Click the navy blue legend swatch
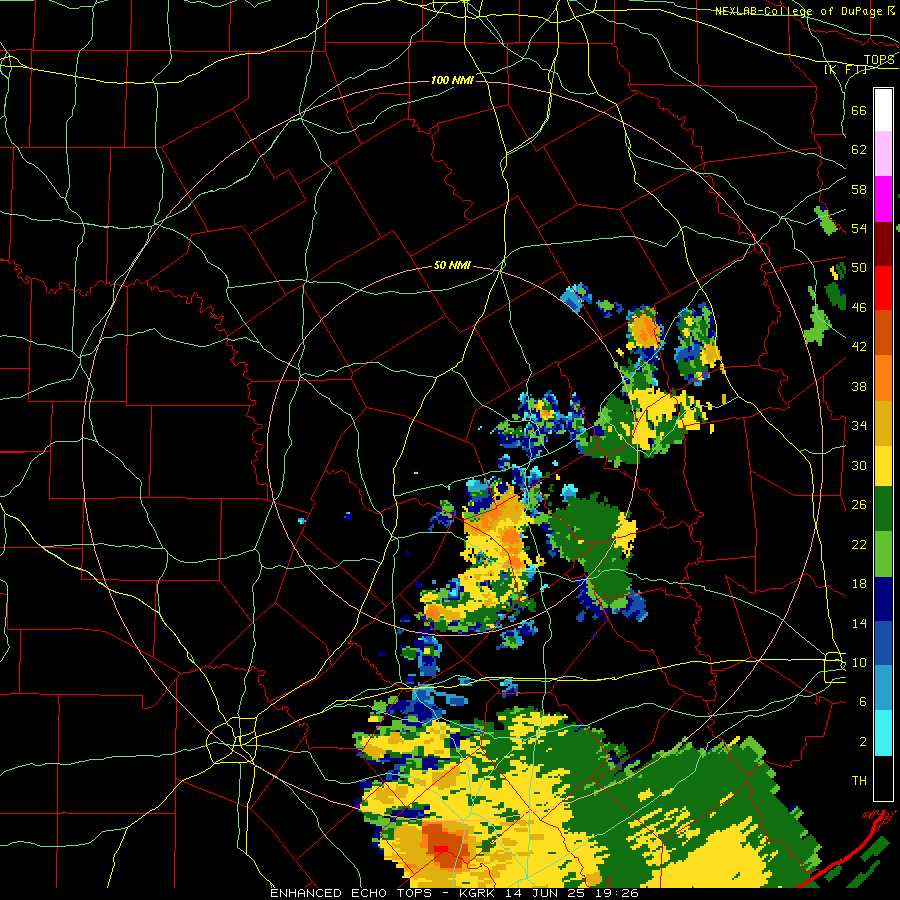 tap(883, 599)
